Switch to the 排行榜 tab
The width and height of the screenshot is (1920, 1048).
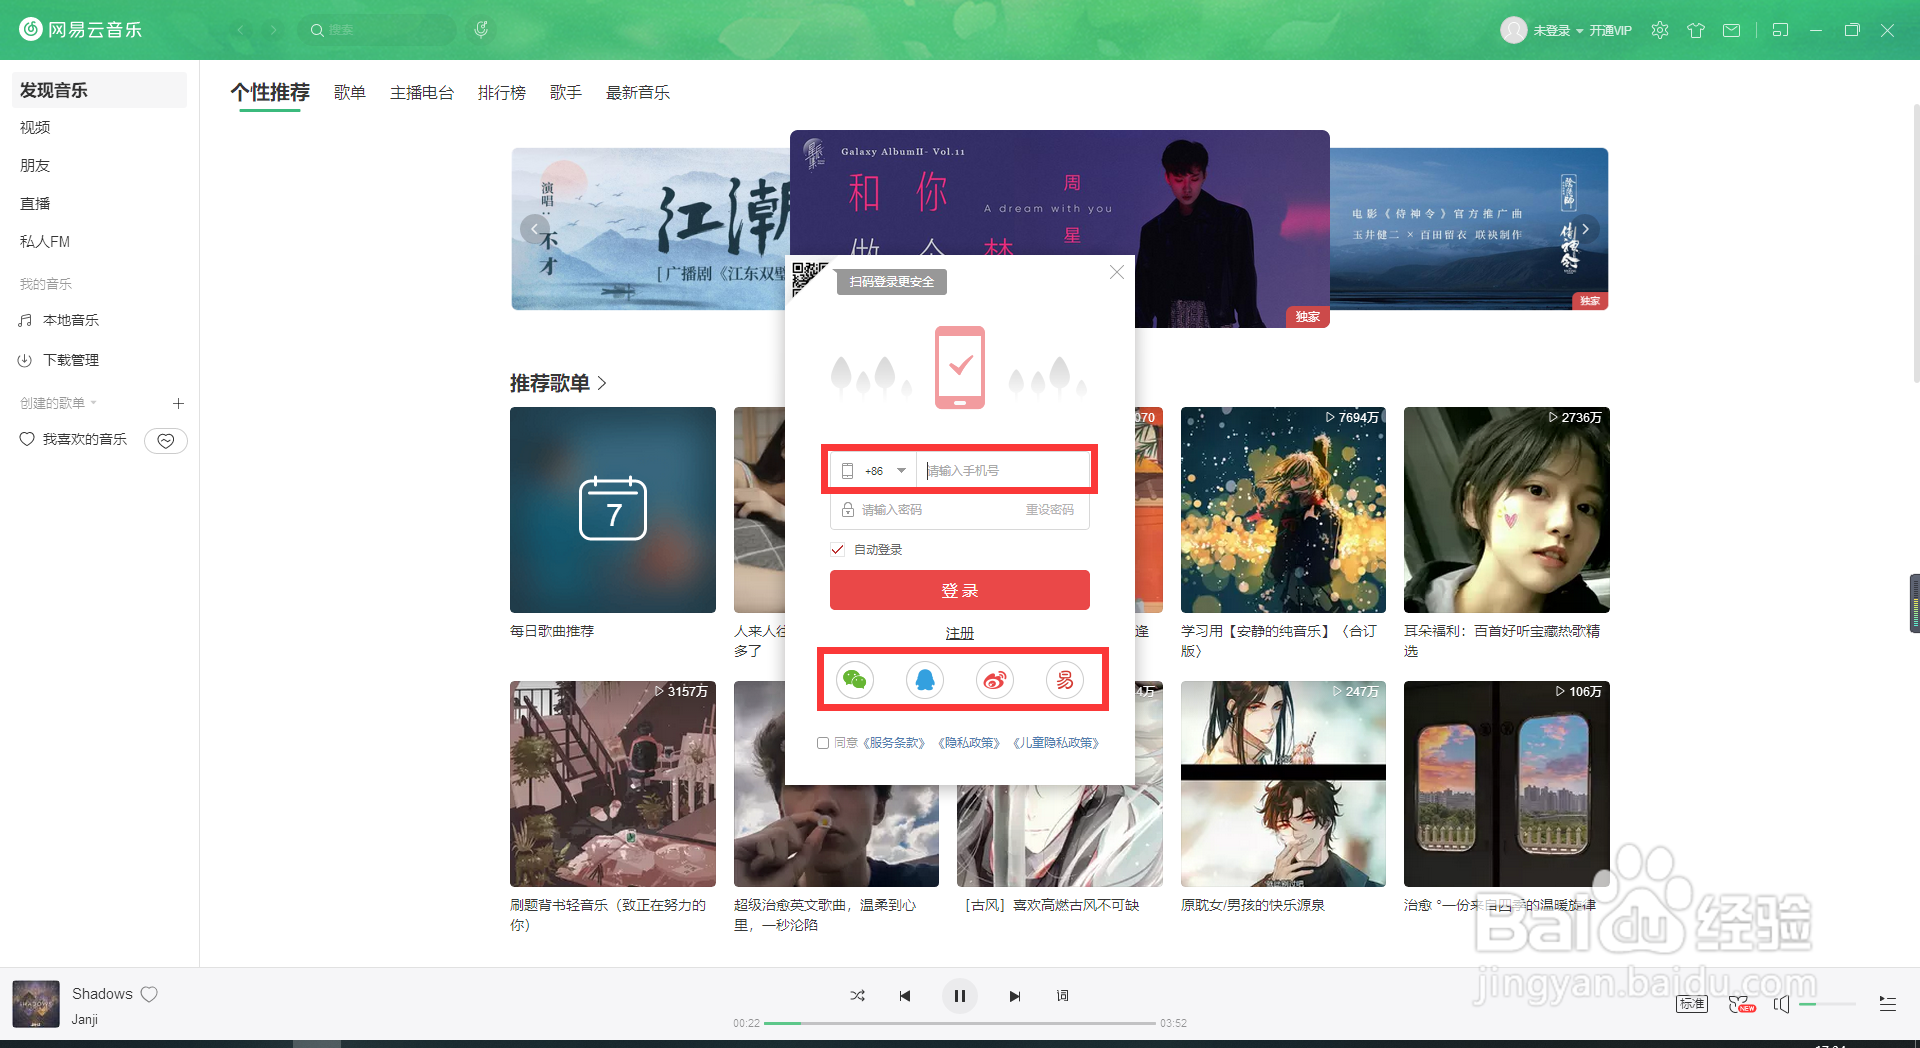click(502, 92)
